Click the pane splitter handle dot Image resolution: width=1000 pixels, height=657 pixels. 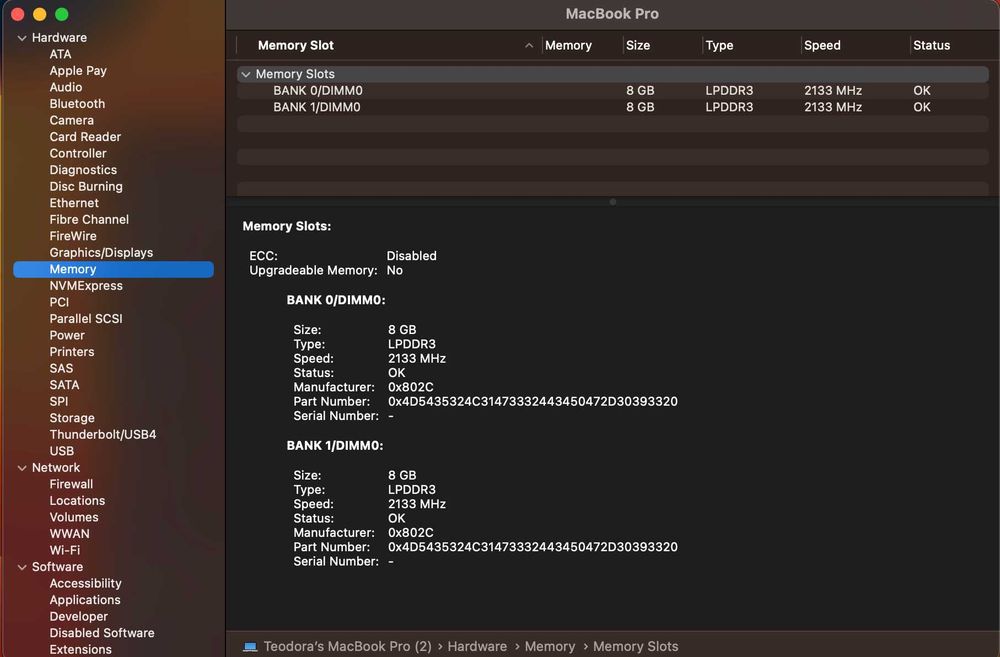[x=613, y=202]
